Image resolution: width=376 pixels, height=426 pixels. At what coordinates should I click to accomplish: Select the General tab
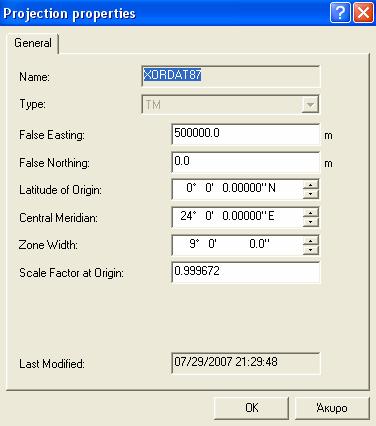(x=33, y=43)
